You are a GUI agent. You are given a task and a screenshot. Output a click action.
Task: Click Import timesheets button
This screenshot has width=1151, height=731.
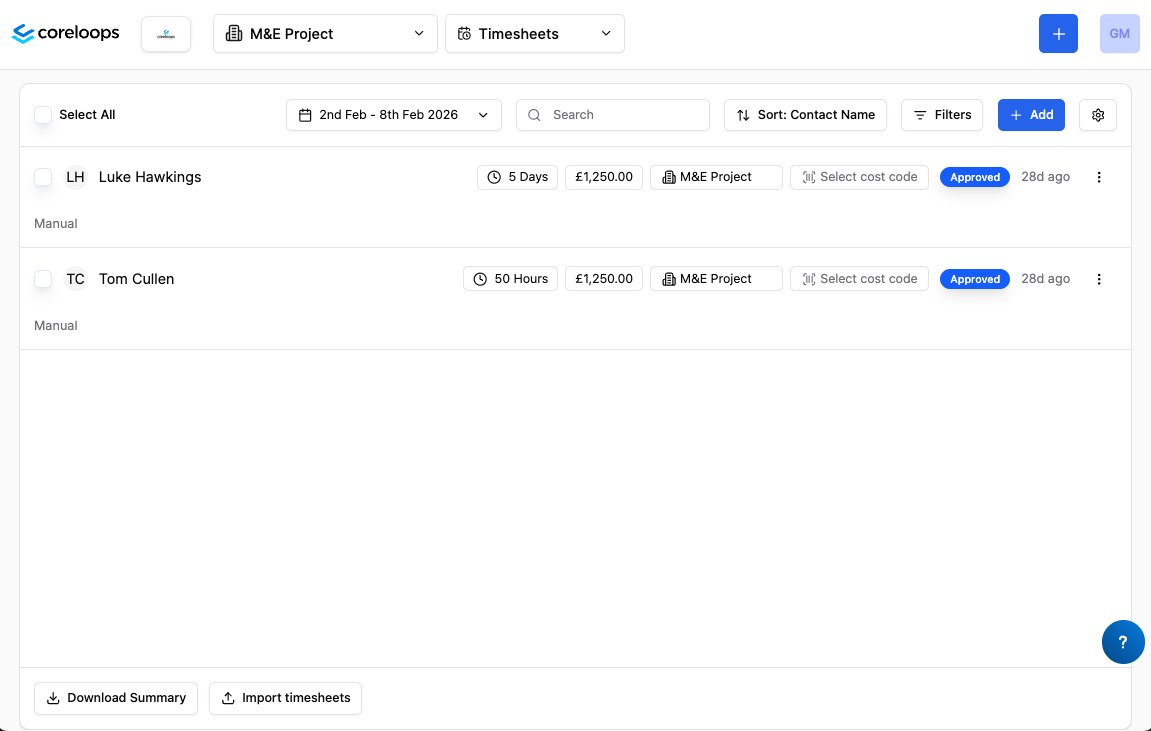coord(286,698)
